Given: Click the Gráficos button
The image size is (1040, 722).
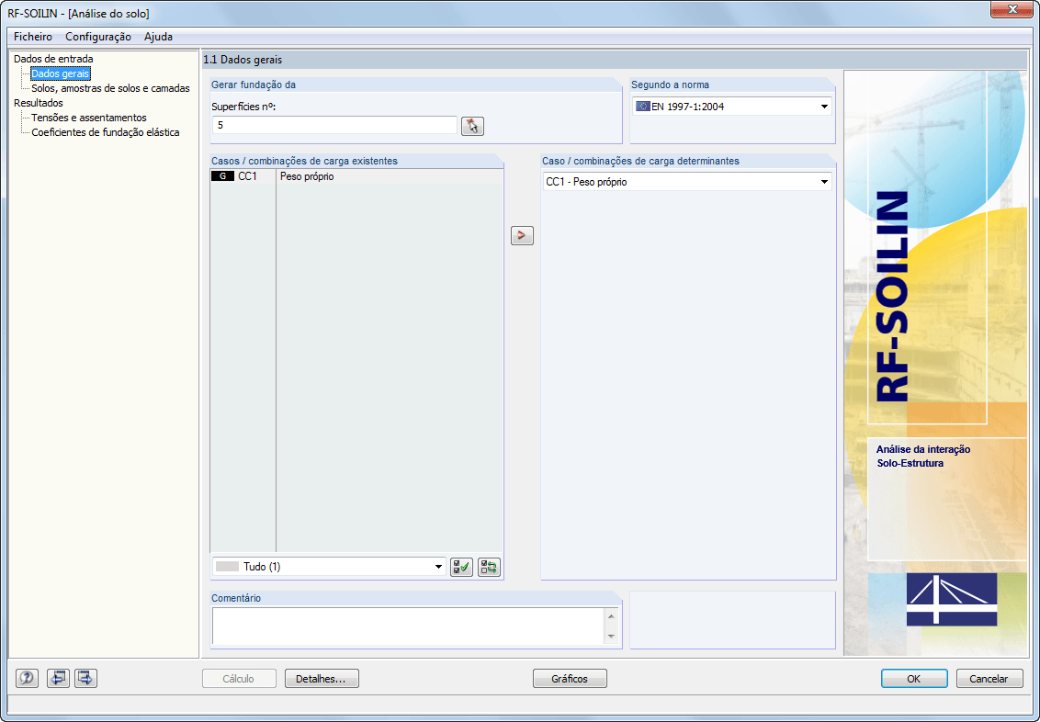Looking at the screenshot, I should click(570, 678).
